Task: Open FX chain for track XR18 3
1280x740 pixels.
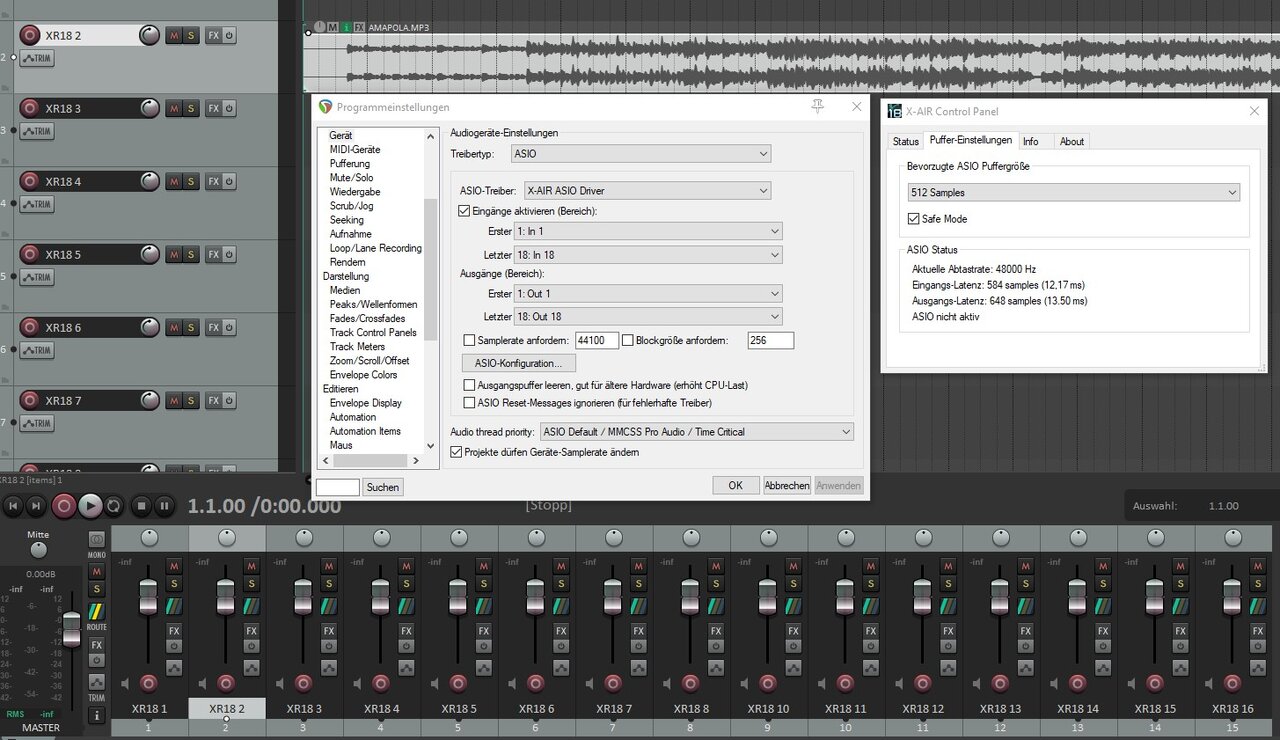Action: click(x=213, y=109)
